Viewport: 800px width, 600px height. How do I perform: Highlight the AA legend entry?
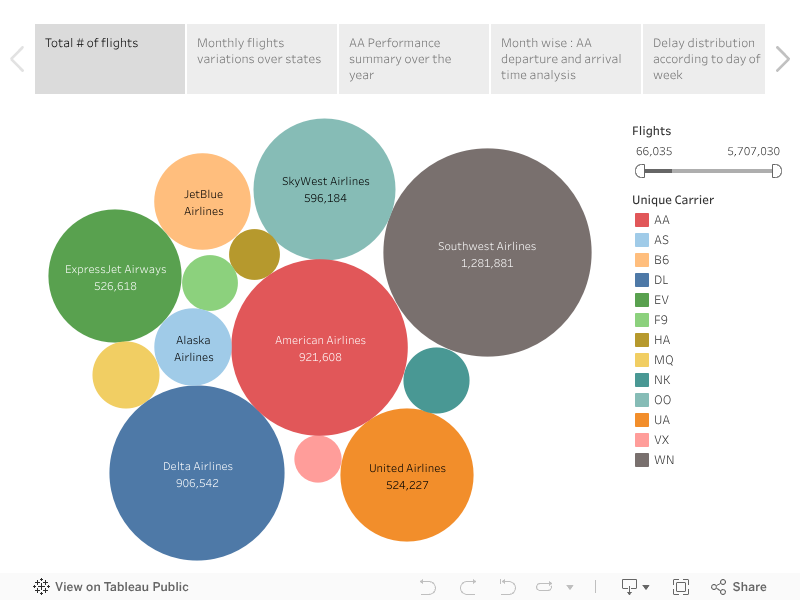coord(661,220)
